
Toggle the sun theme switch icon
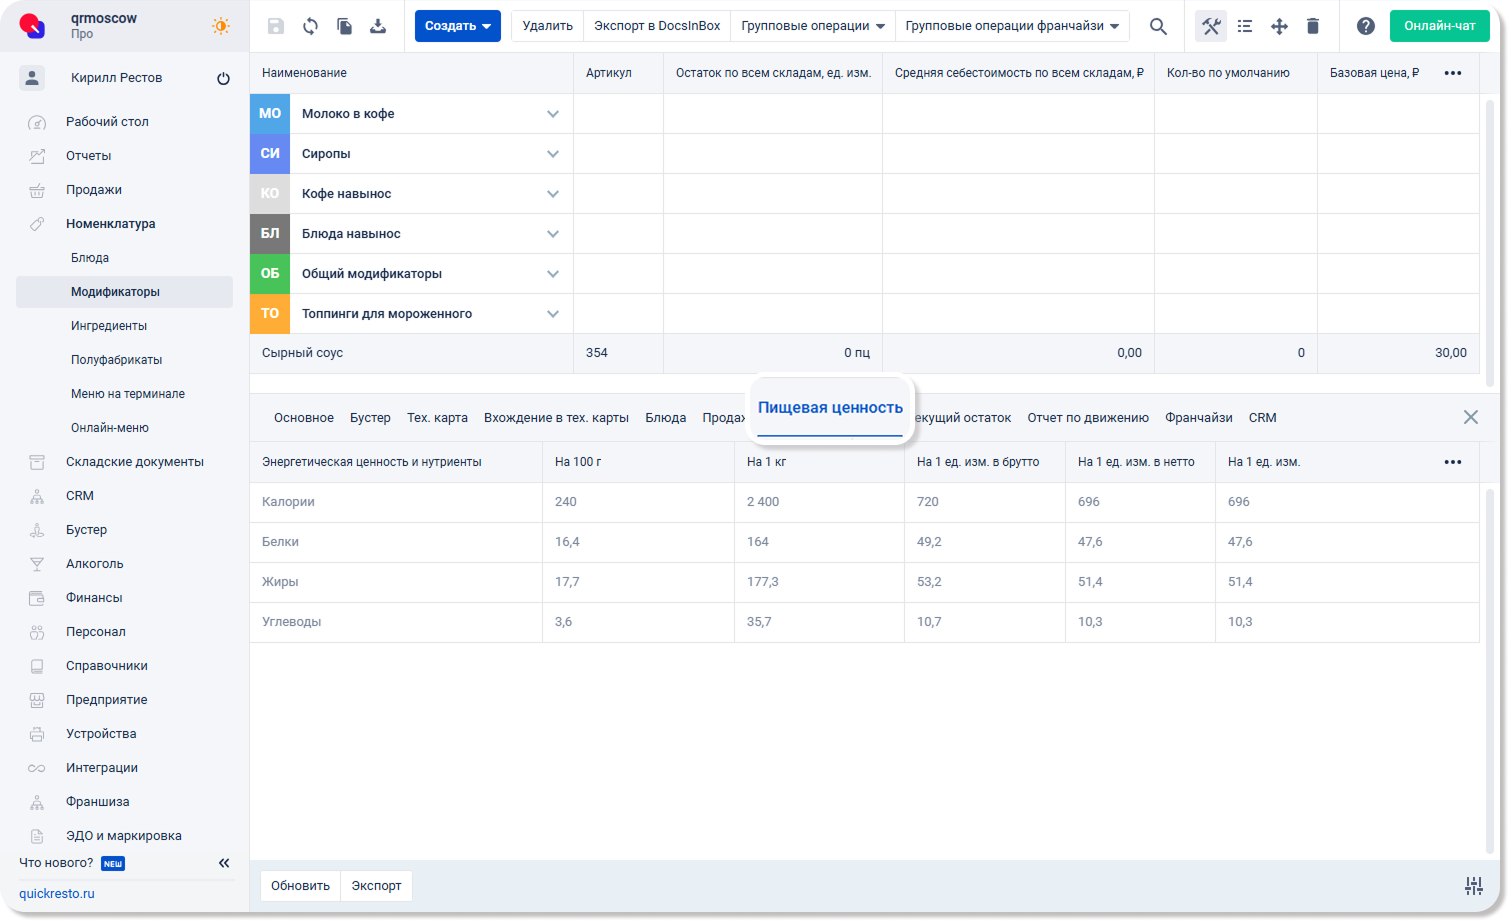[221, 26]
